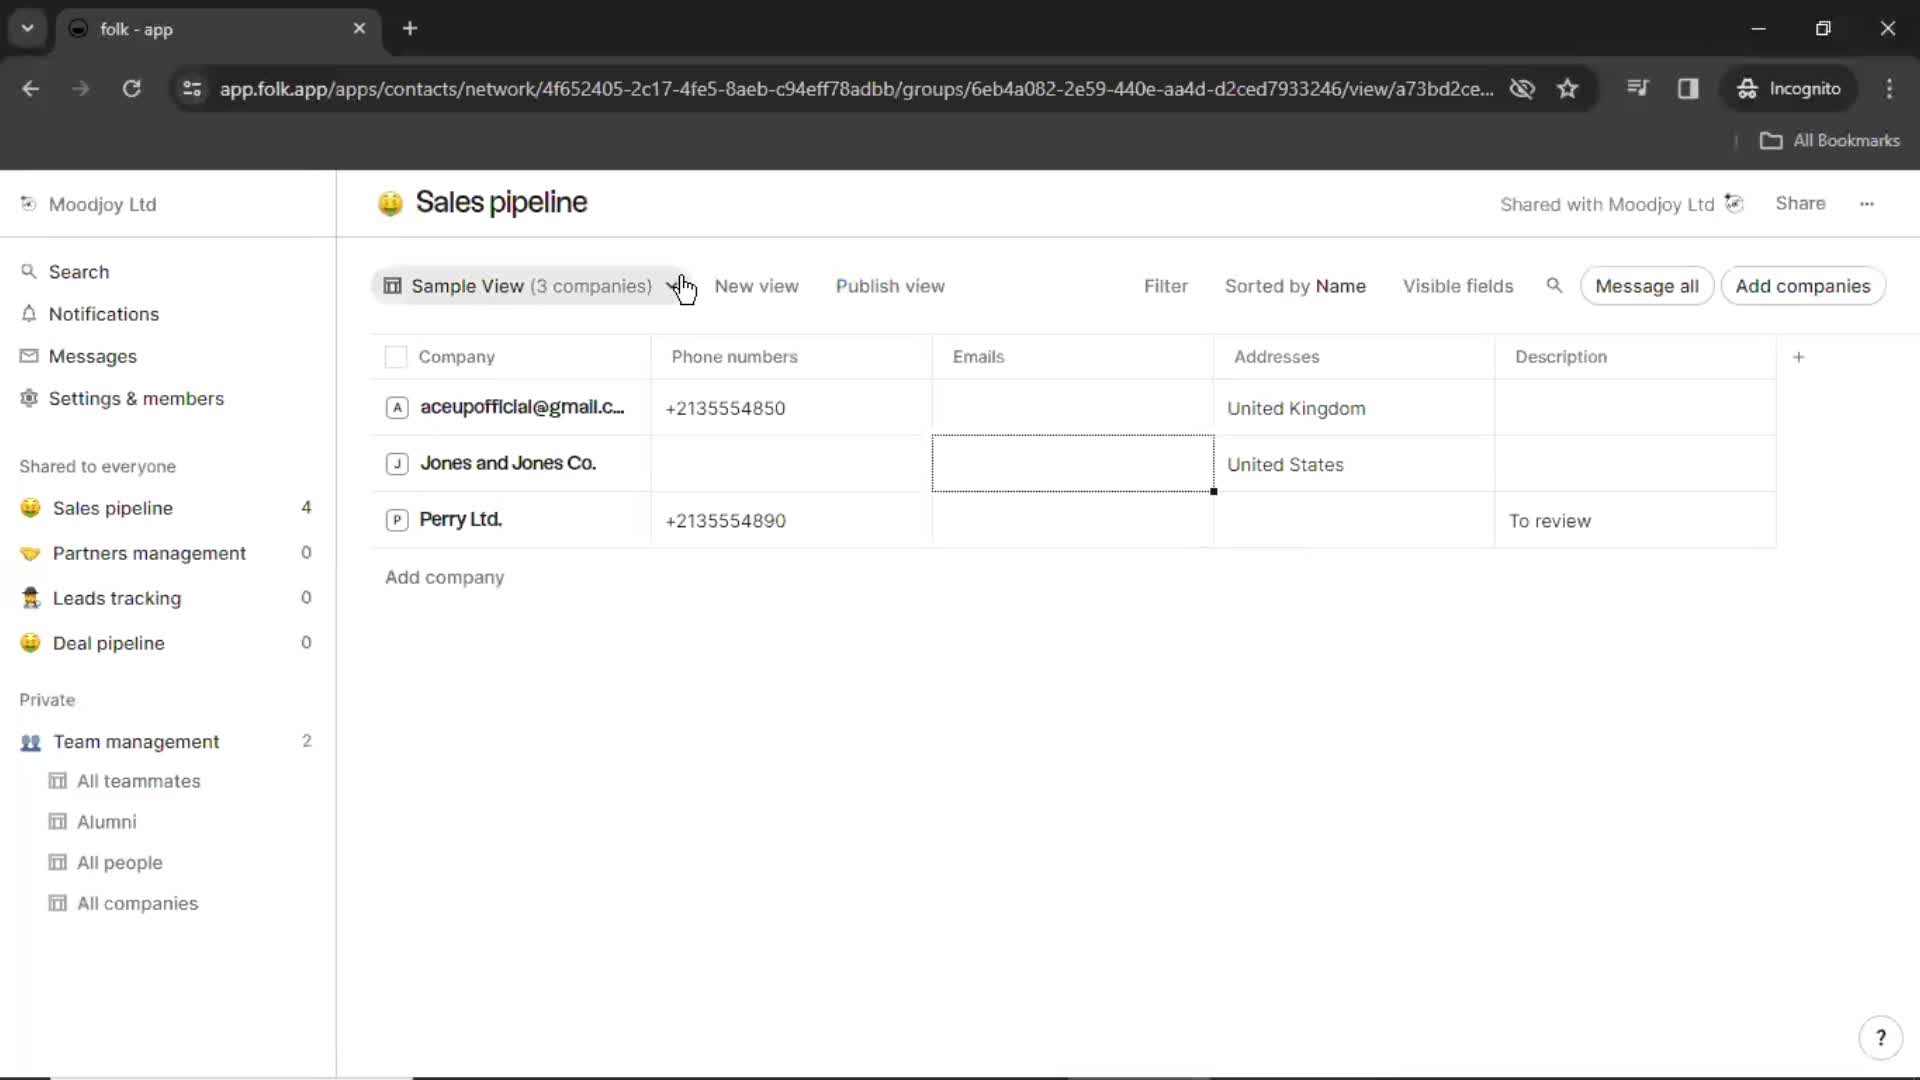This screenshot has height=1080, width=1920.
Task: Open Sorted by Name dropdown
Action: point(1295,286)
